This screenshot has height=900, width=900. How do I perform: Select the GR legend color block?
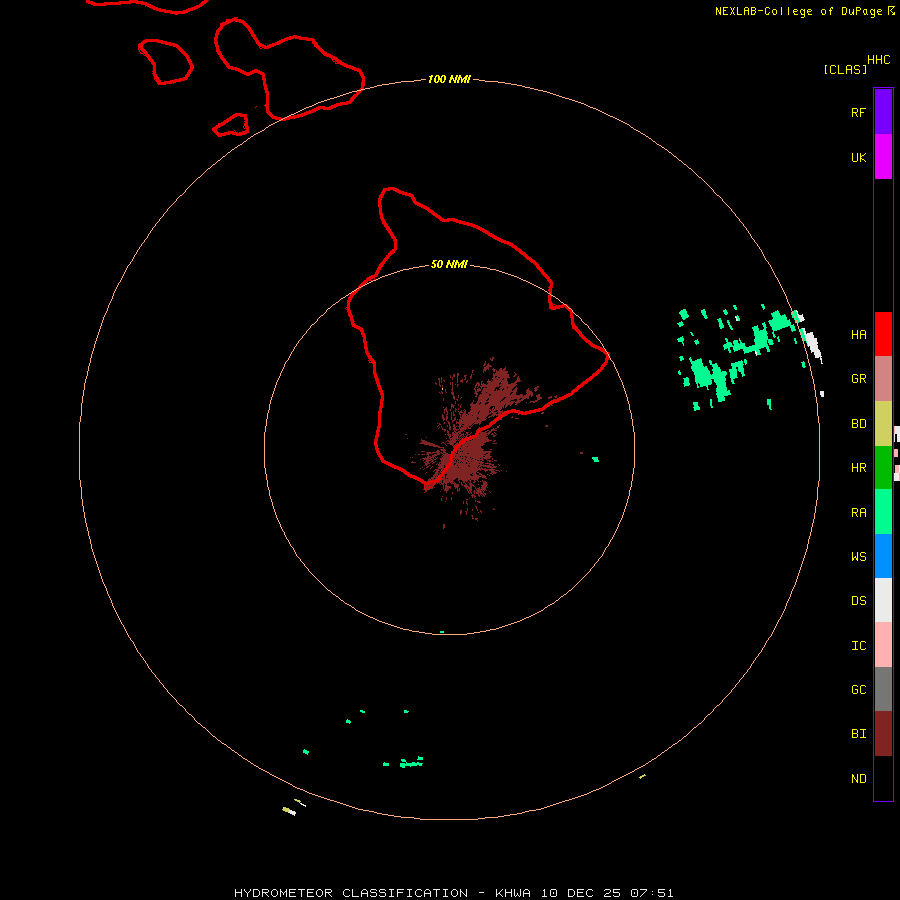click(883, 379)
